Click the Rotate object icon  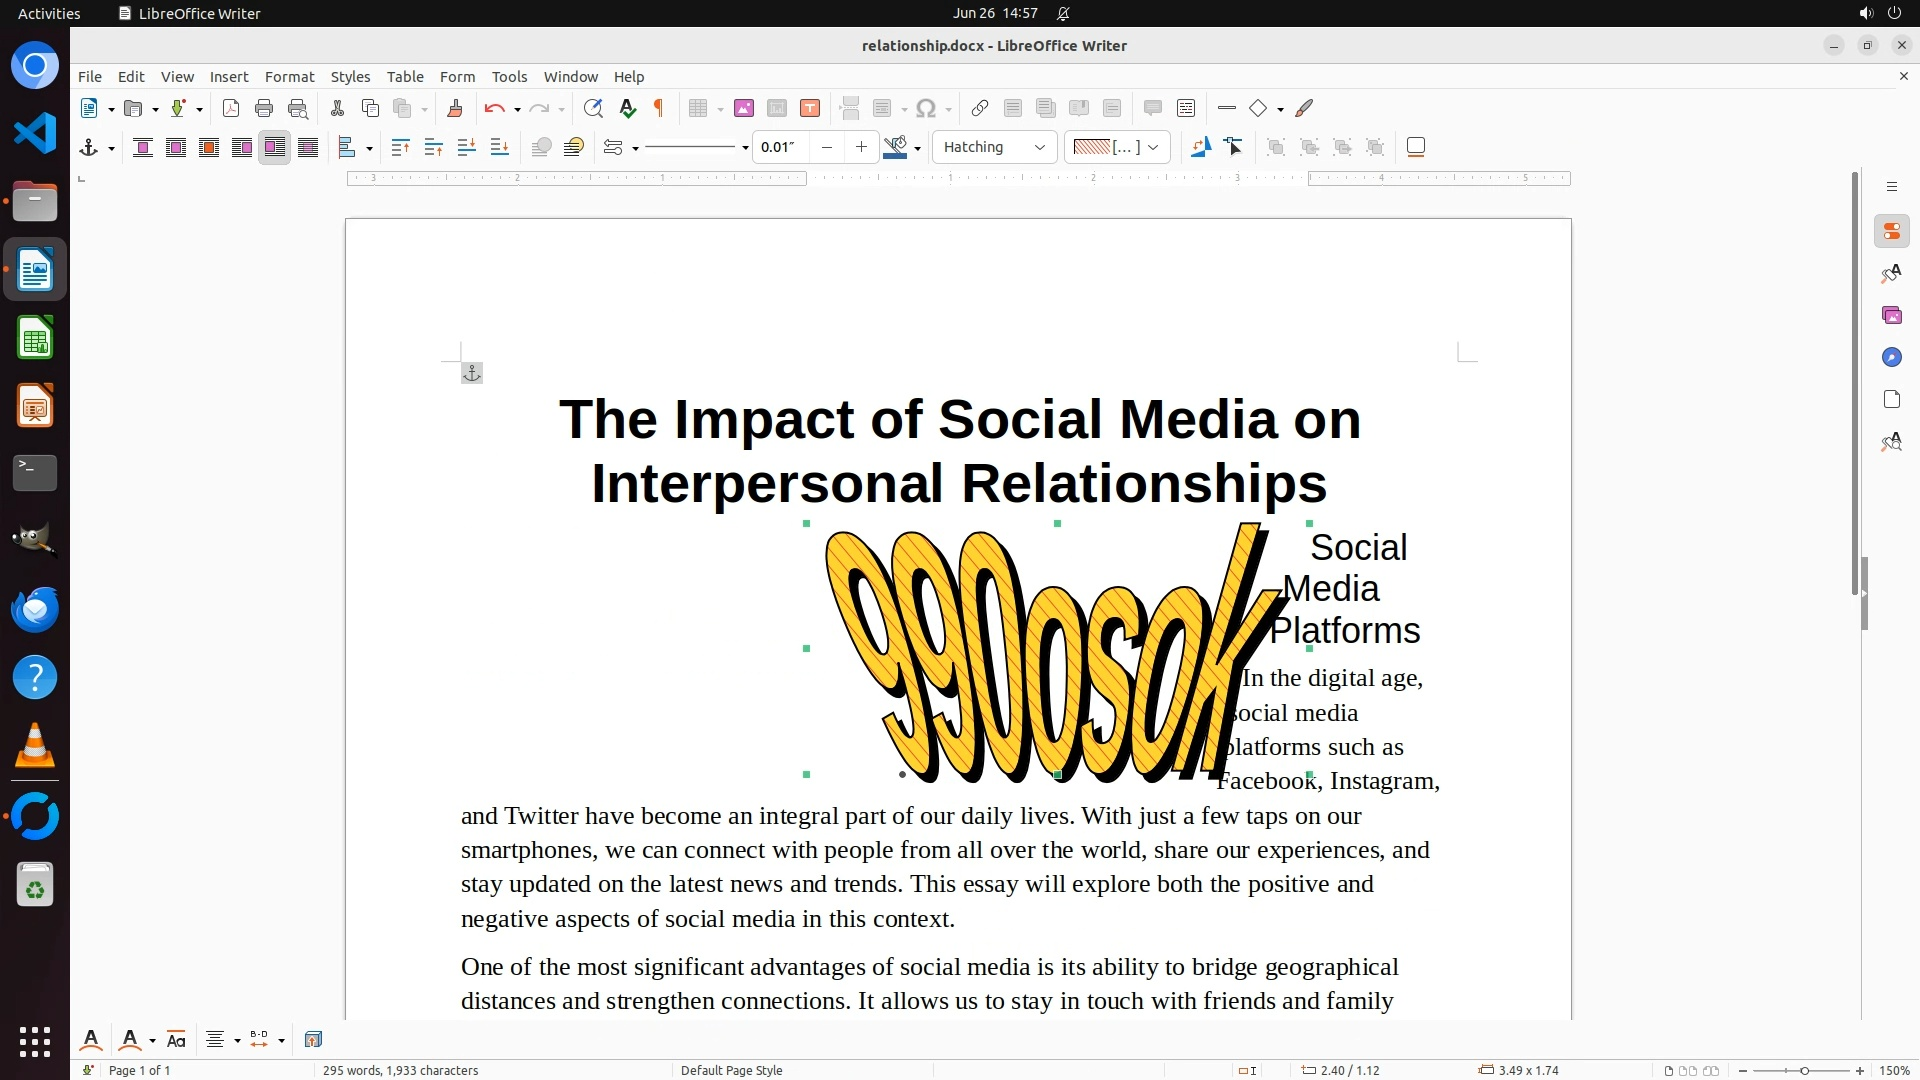[x=1200, y=147]
